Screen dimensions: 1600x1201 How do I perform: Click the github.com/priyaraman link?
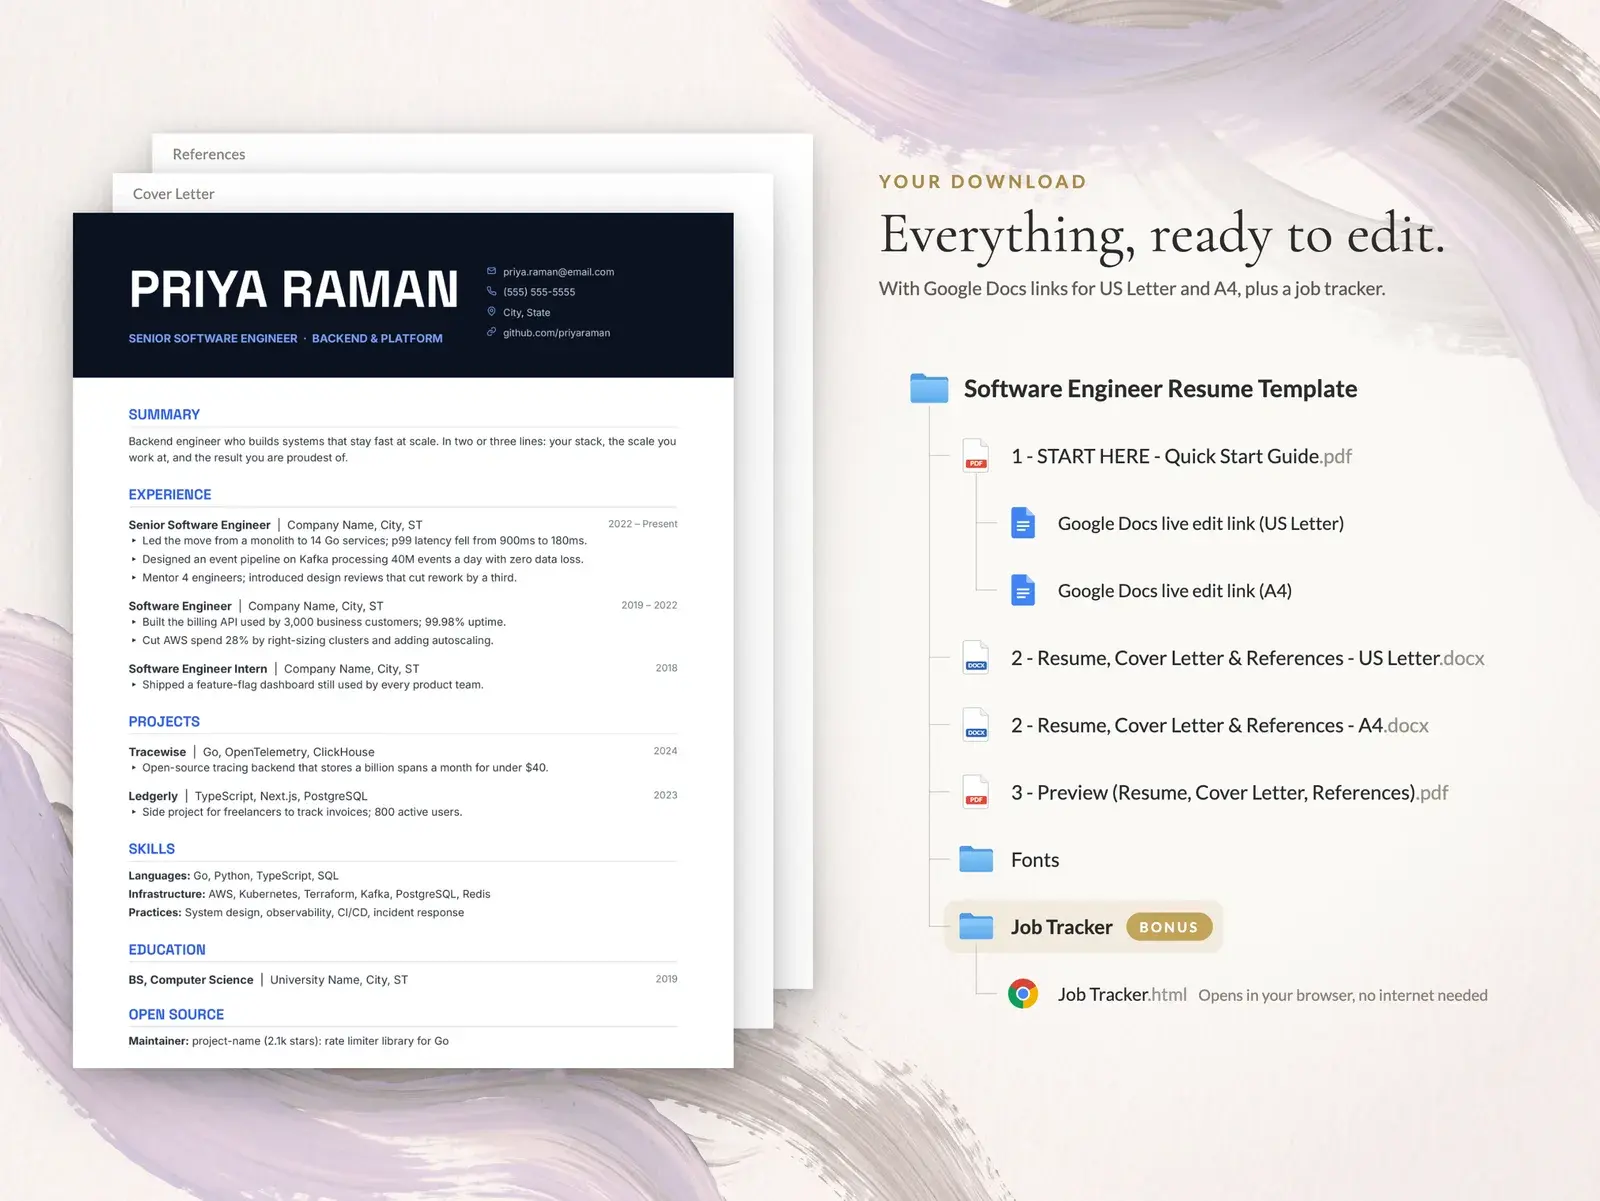pyautogui.click(x=556, y=333)
